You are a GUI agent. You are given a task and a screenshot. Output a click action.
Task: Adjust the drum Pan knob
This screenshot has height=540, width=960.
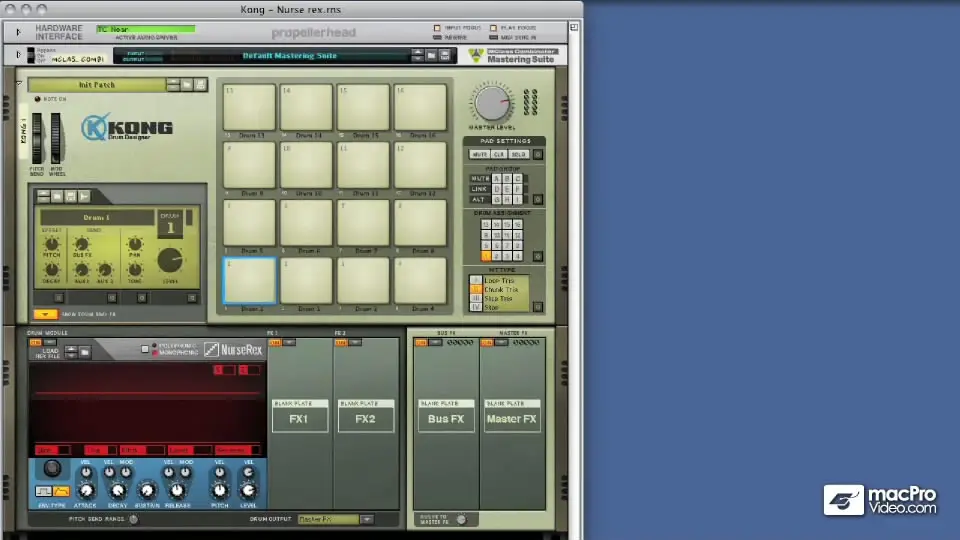pyautogui.click(x=135, y=244)
